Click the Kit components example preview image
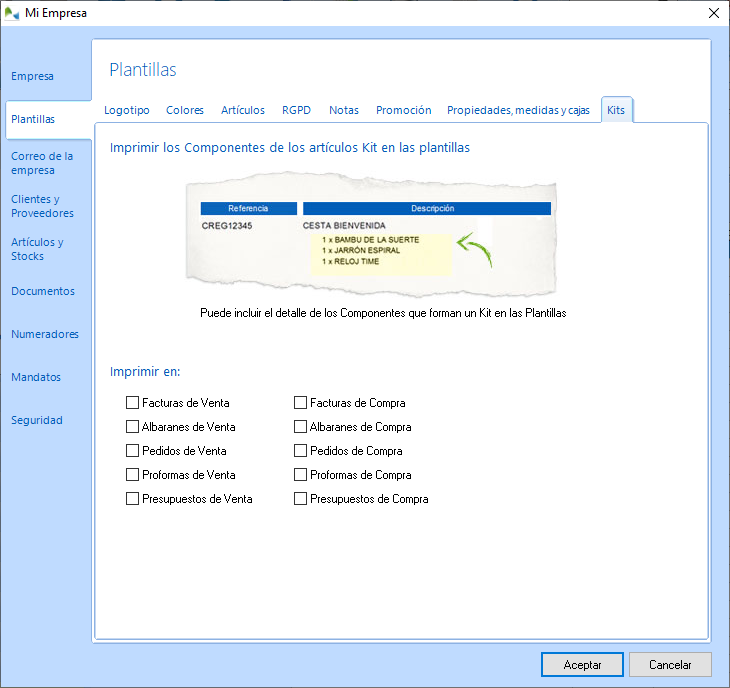This screenshot has height=688, width=730. [374, 239]
